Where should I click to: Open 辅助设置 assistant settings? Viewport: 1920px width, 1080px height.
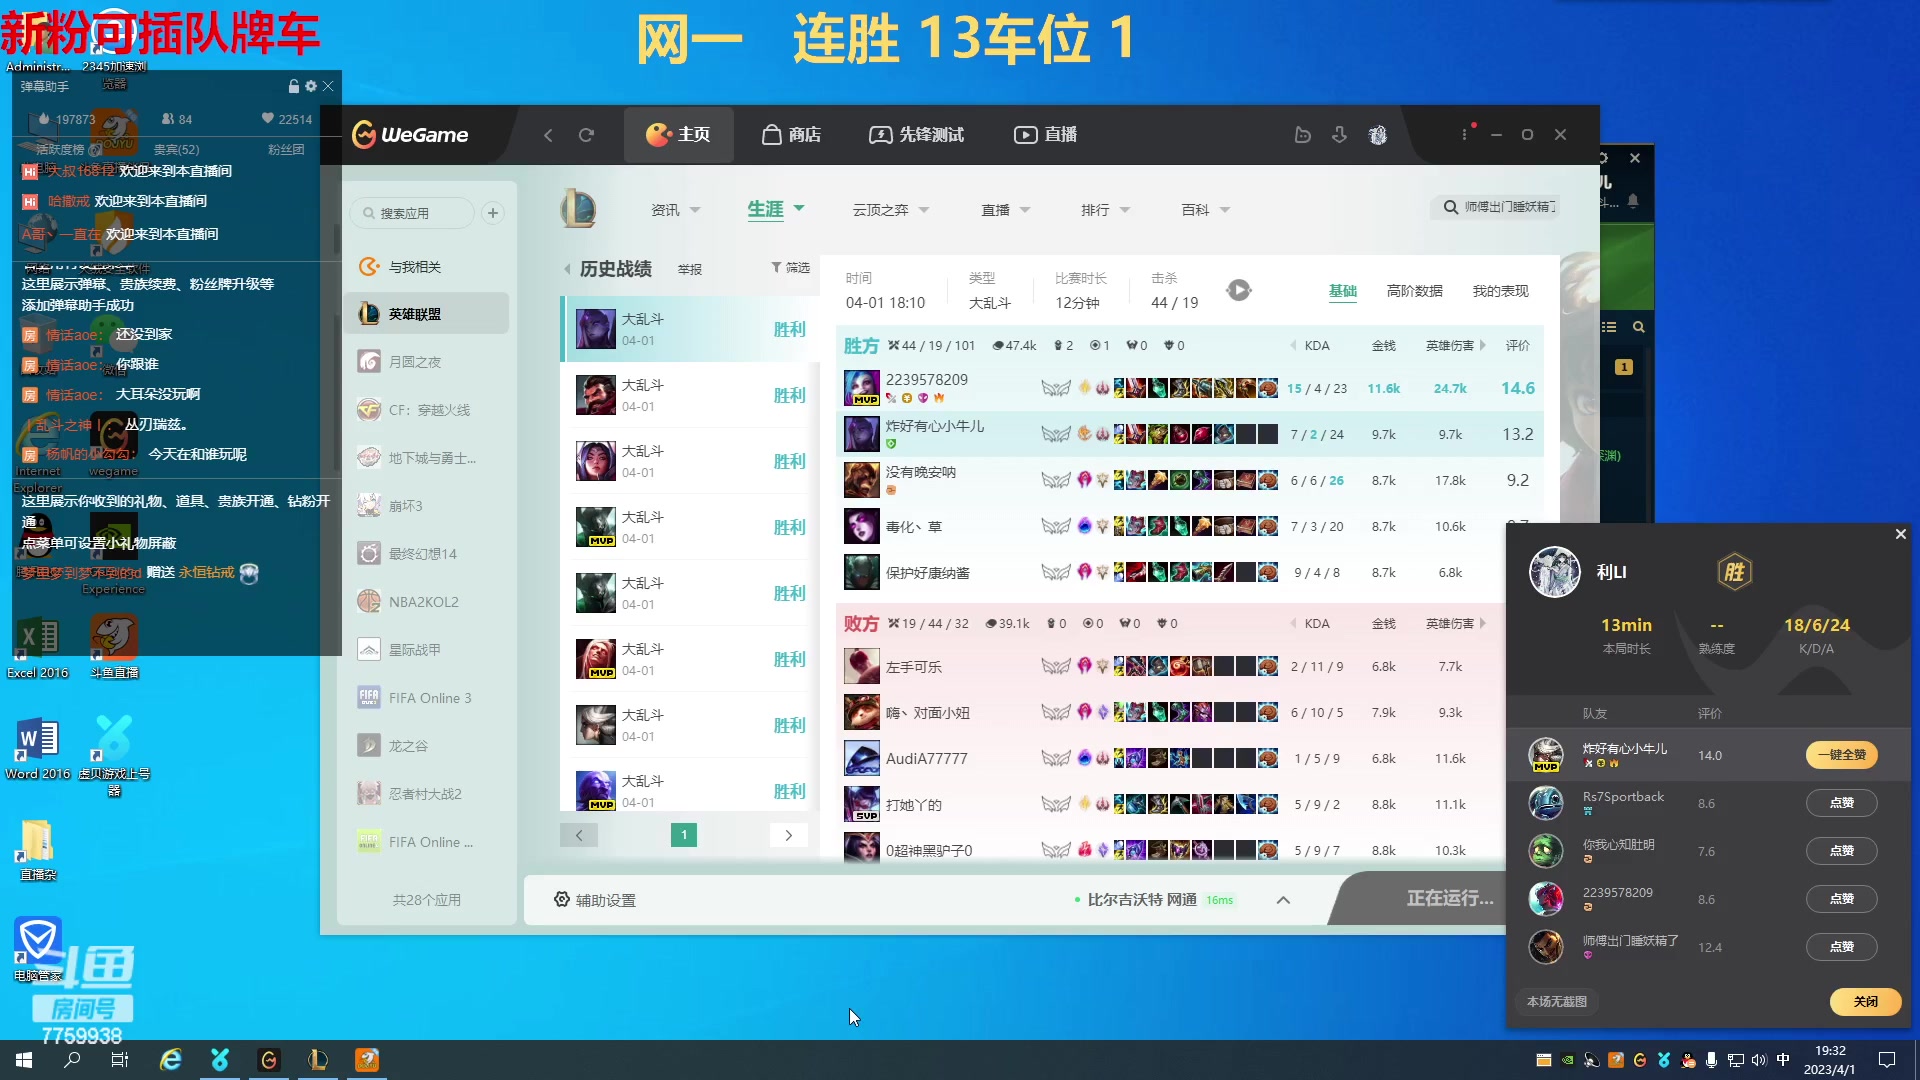(595, 900)
